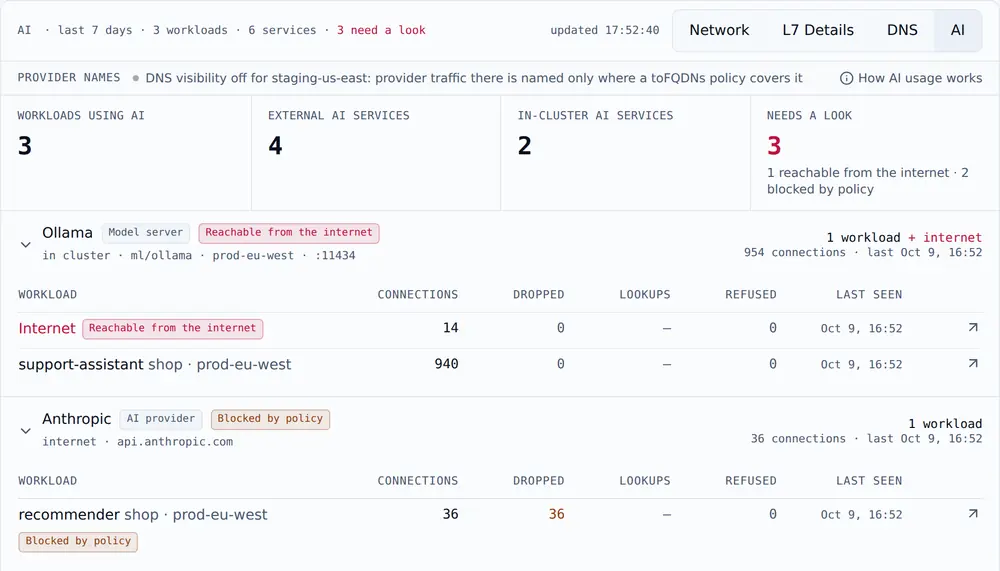Click 'api.anthropic.com' hostname text

click(175, 441)
